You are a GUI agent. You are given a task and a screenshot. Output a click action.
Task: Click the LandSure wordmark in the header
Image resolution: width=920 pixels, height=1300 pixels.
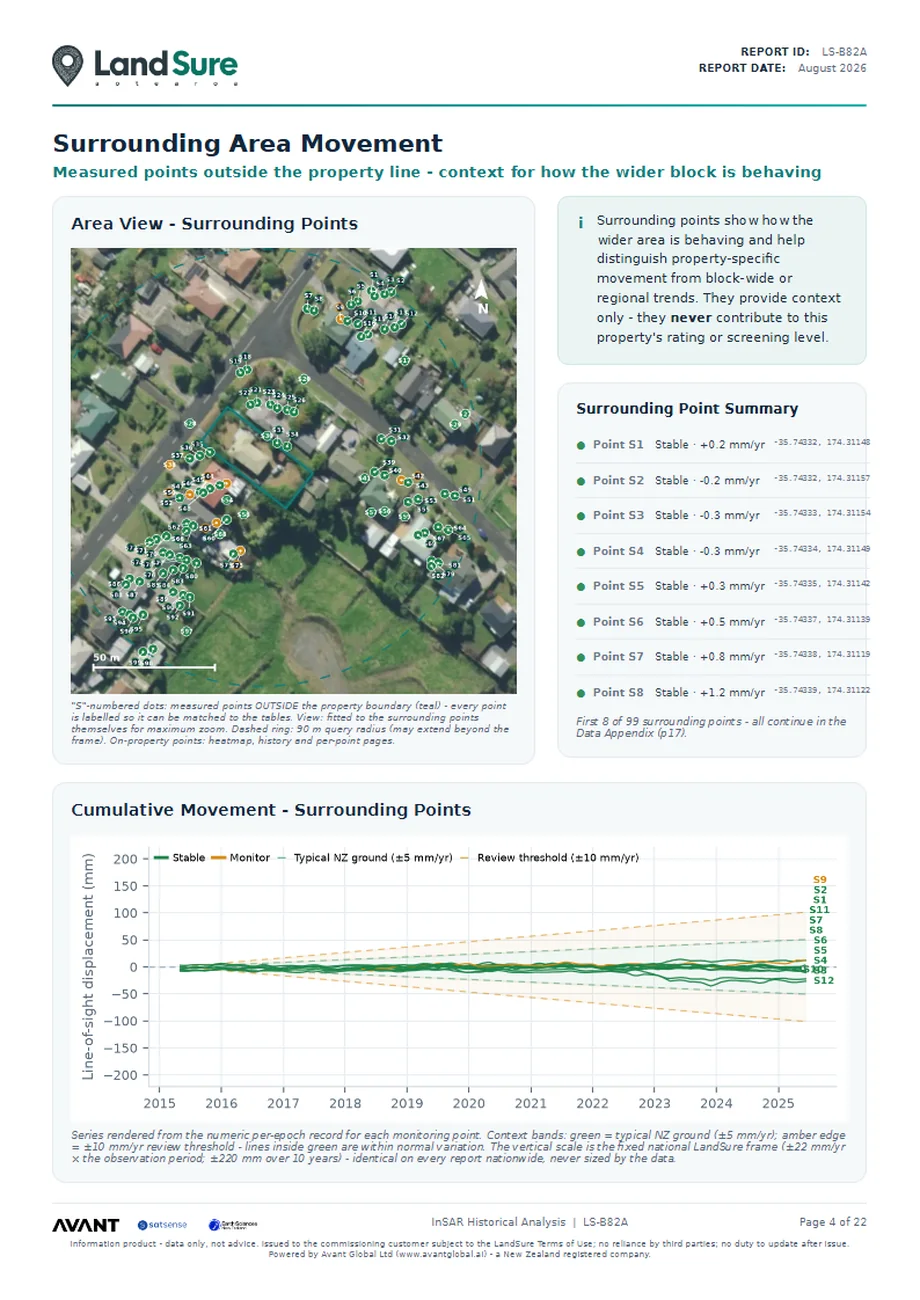[165, 64]
